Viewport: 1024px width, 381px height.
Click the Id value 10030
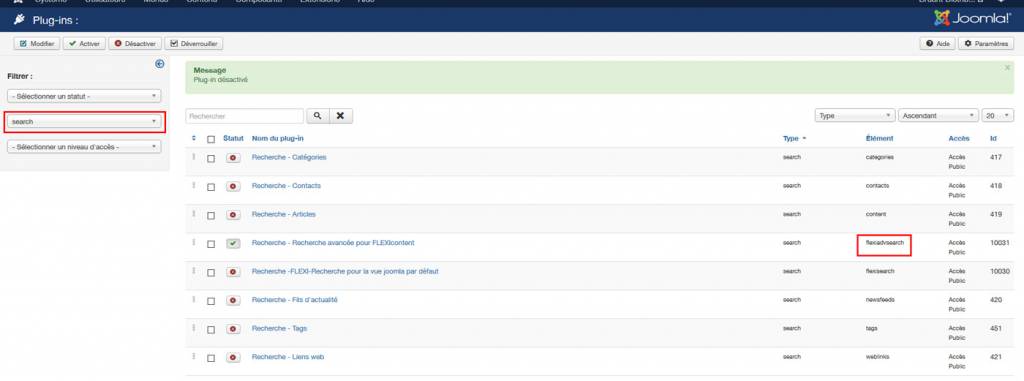click(x=1000, y=271)
